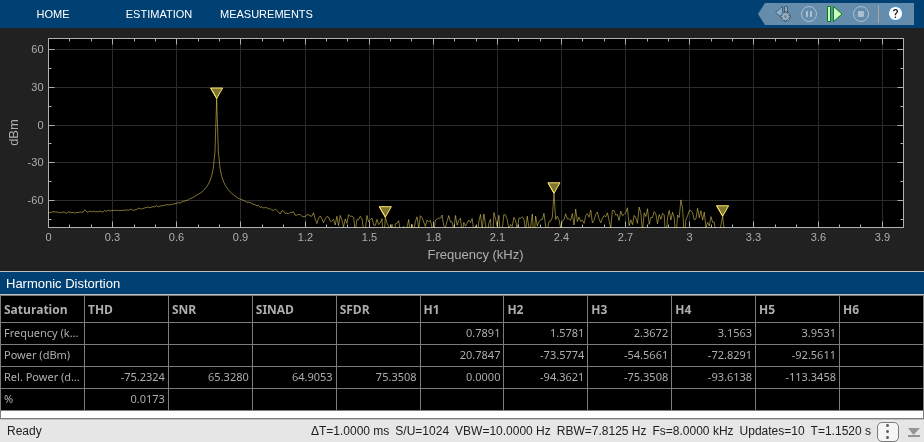This screenshot has height=442, width=924.
Task: Select the second harmonic marker near 1.58 kHz
Action: click(385, 211)
